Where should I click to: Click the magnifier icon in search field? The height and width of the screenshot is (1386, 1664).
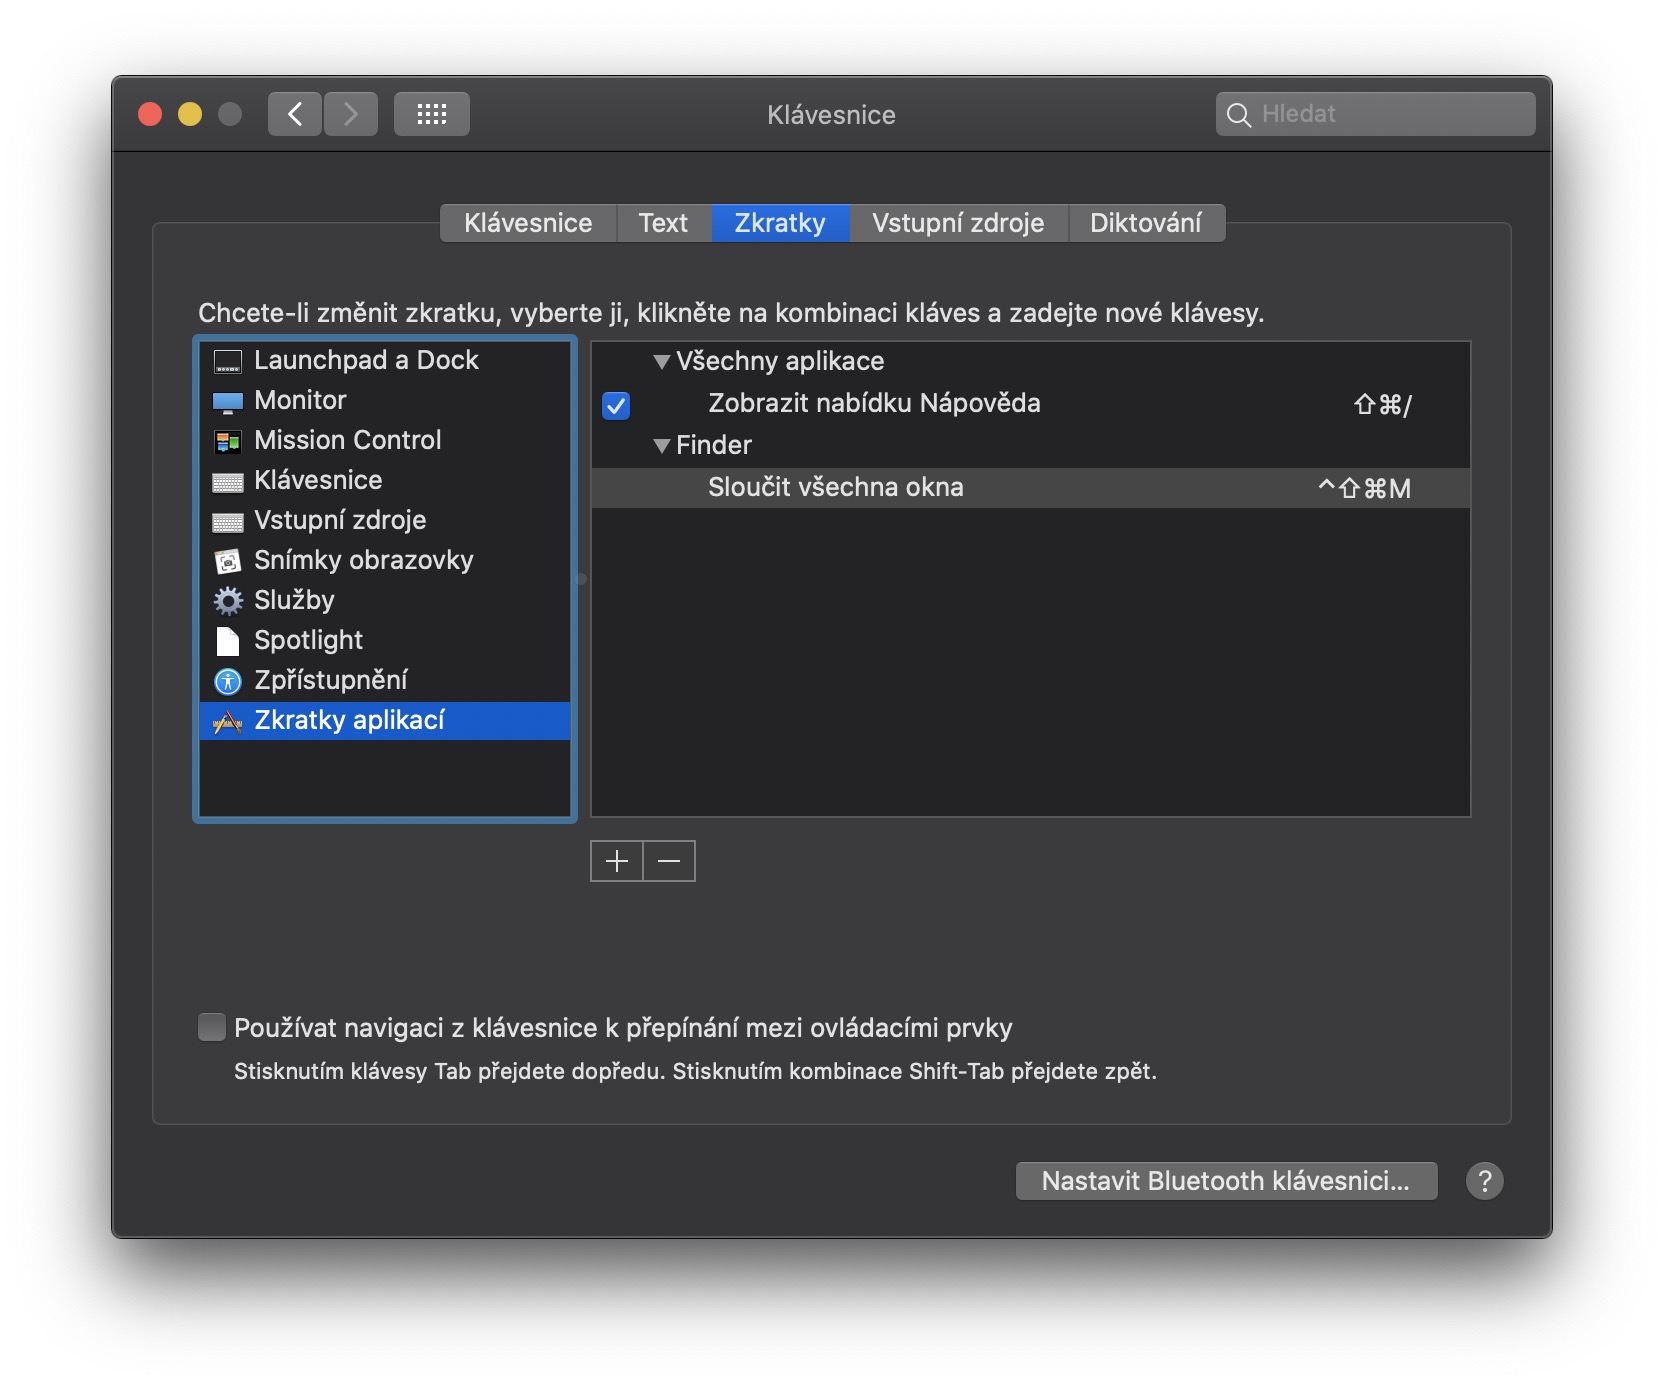(x=1239, y=115)
